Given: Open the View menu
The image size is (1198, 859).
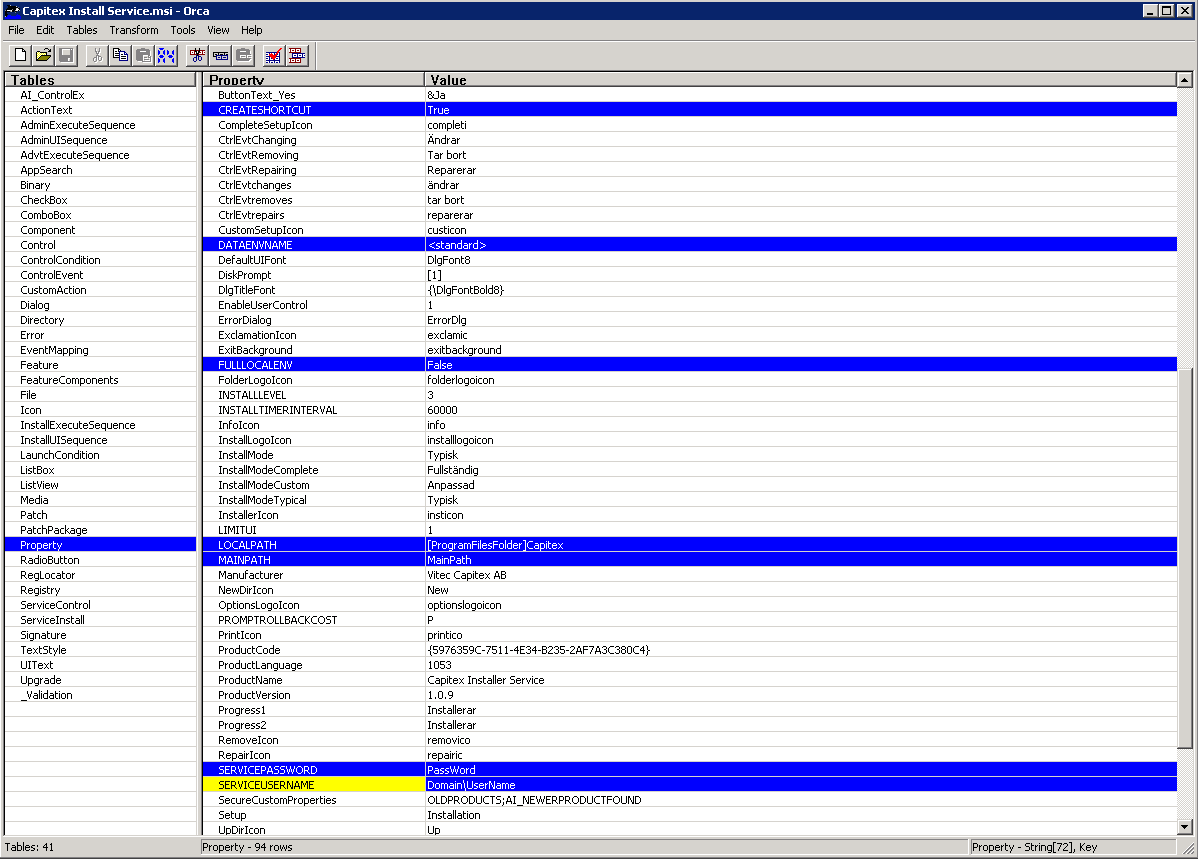Looking at the screenshot, I should pyautogui.click(x=218, y=30).
